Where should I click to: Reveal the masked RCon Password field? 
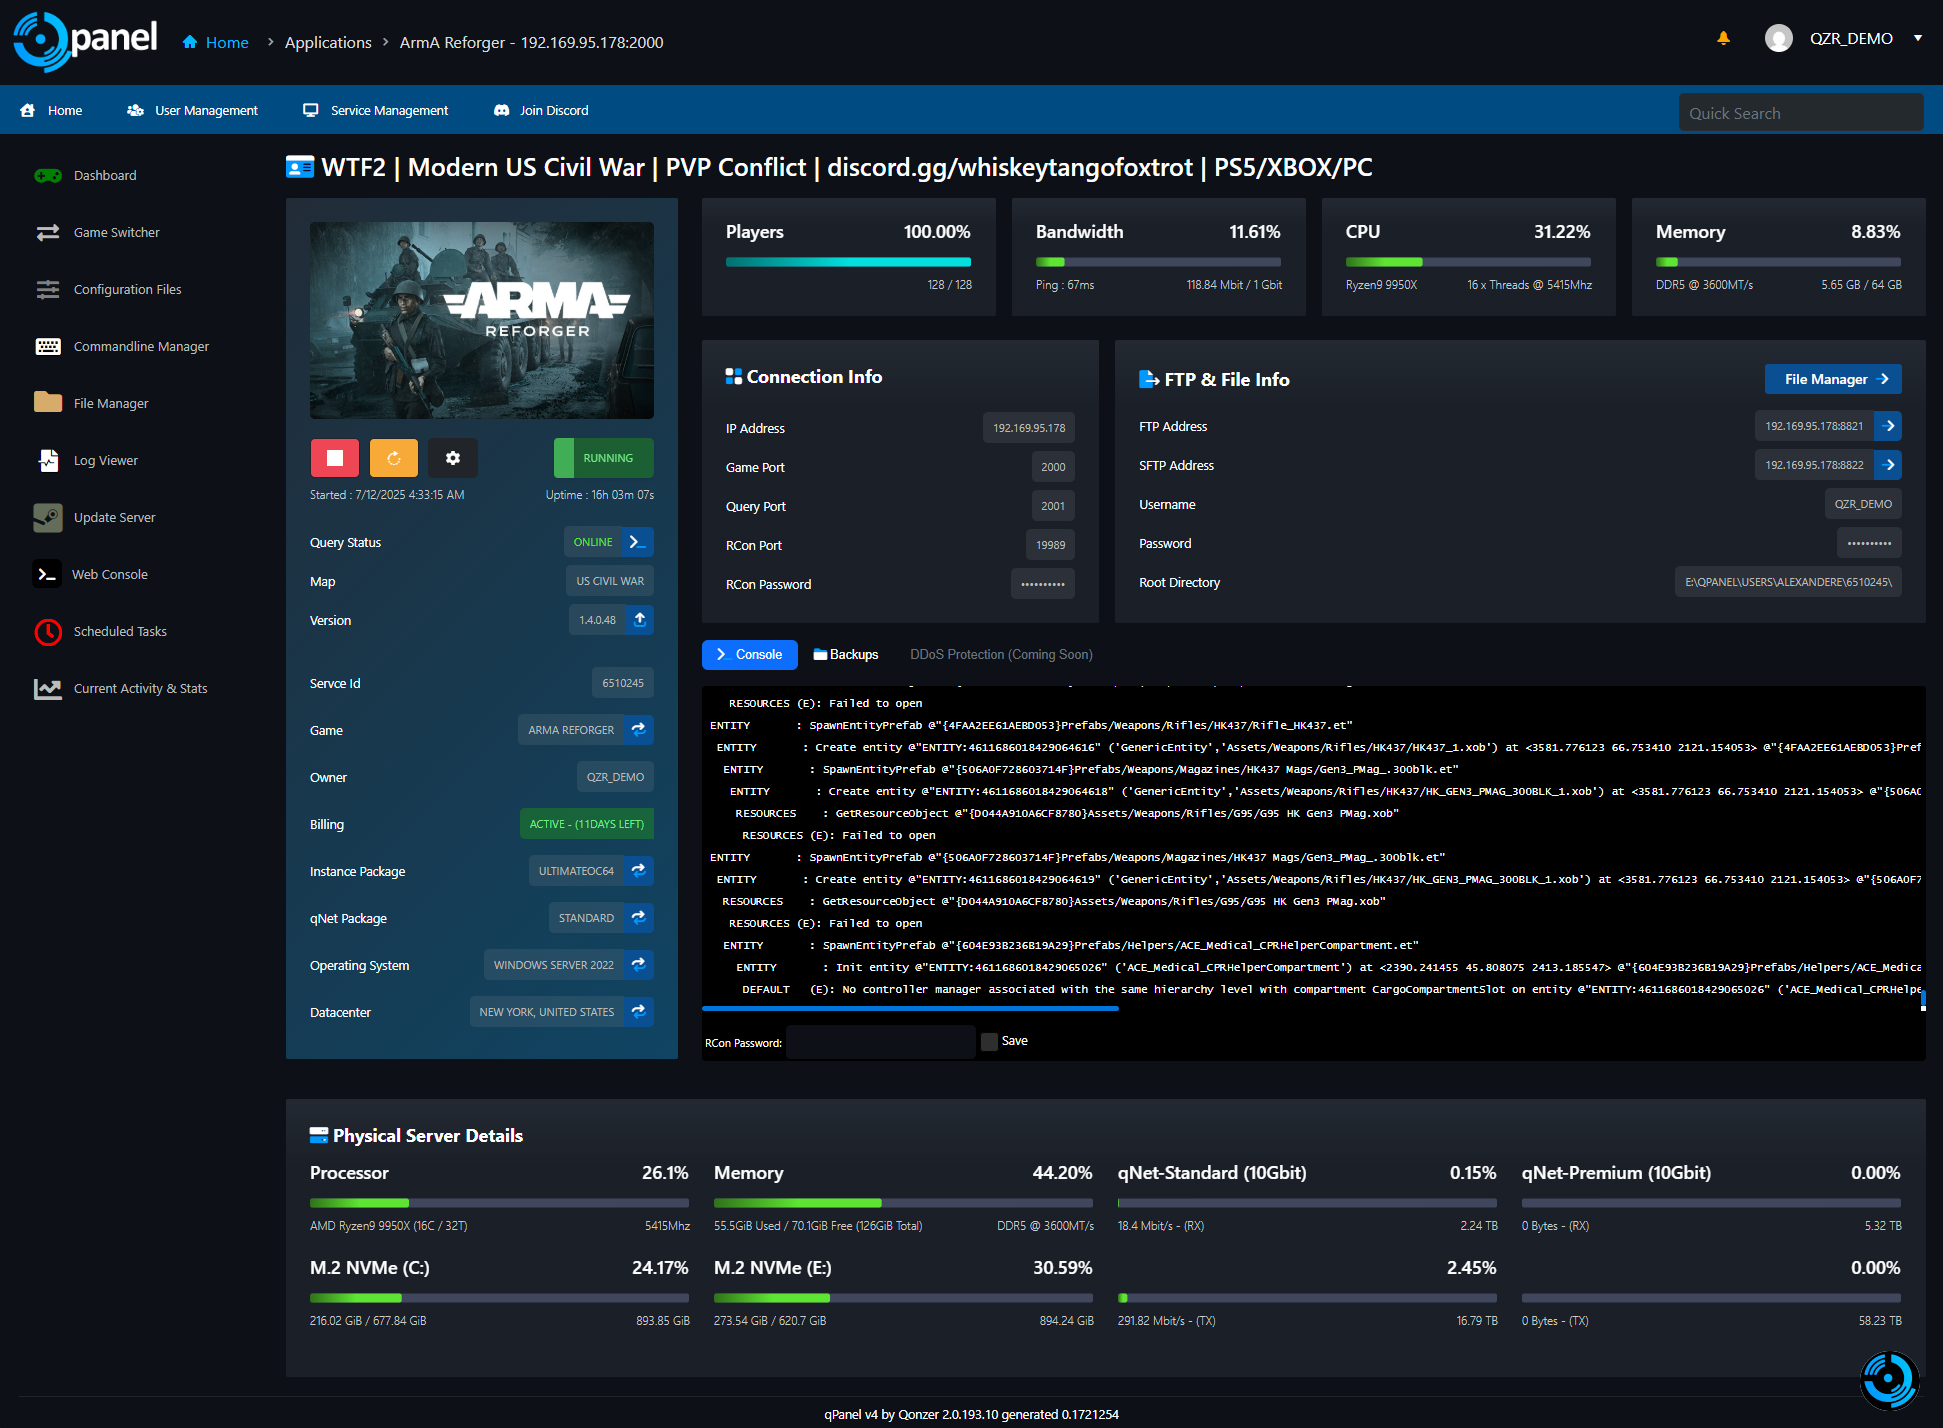point(1043,584)
